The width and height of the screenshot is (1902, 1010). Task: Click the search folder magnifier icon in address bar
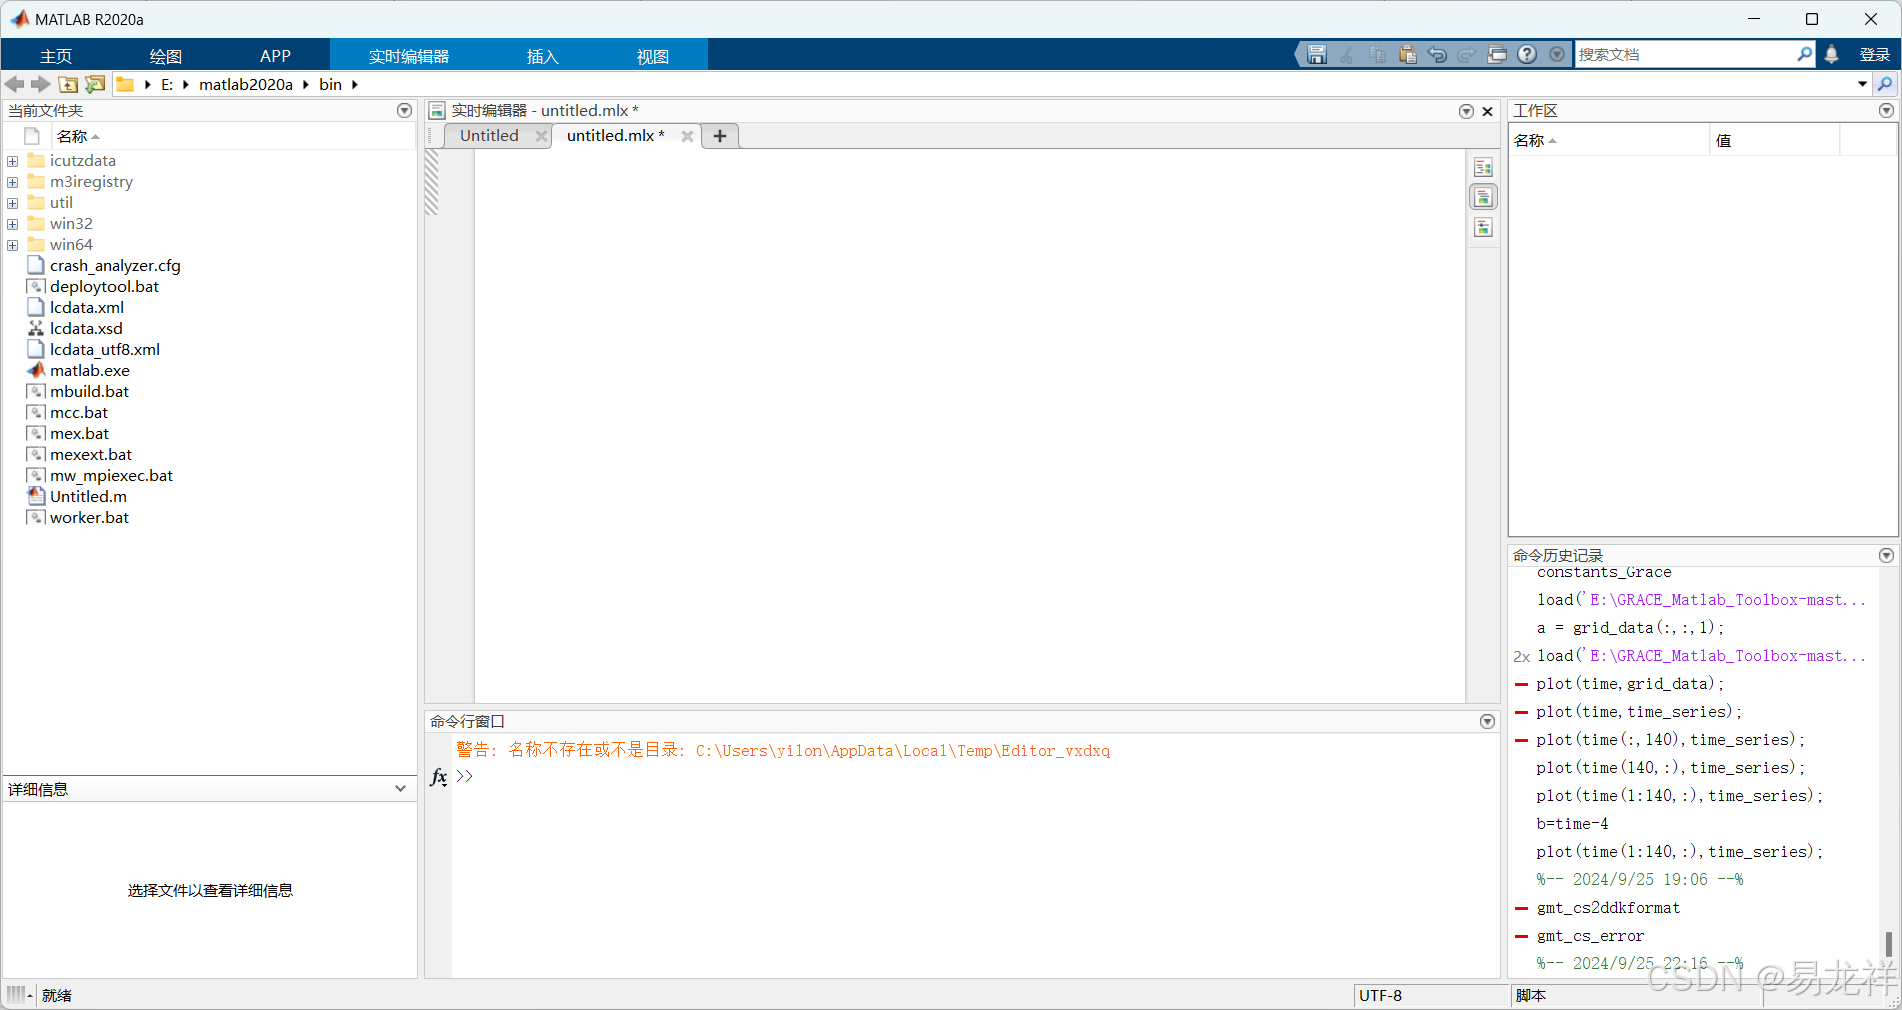[x=1885, y=84]
